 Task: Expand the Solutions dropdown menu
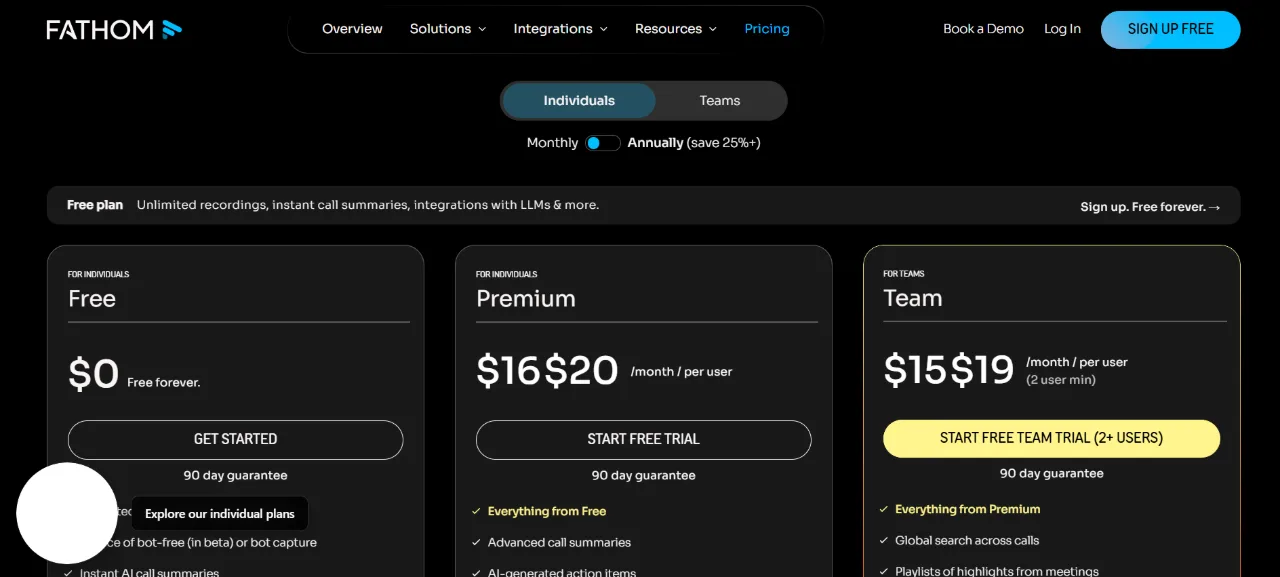448,29
